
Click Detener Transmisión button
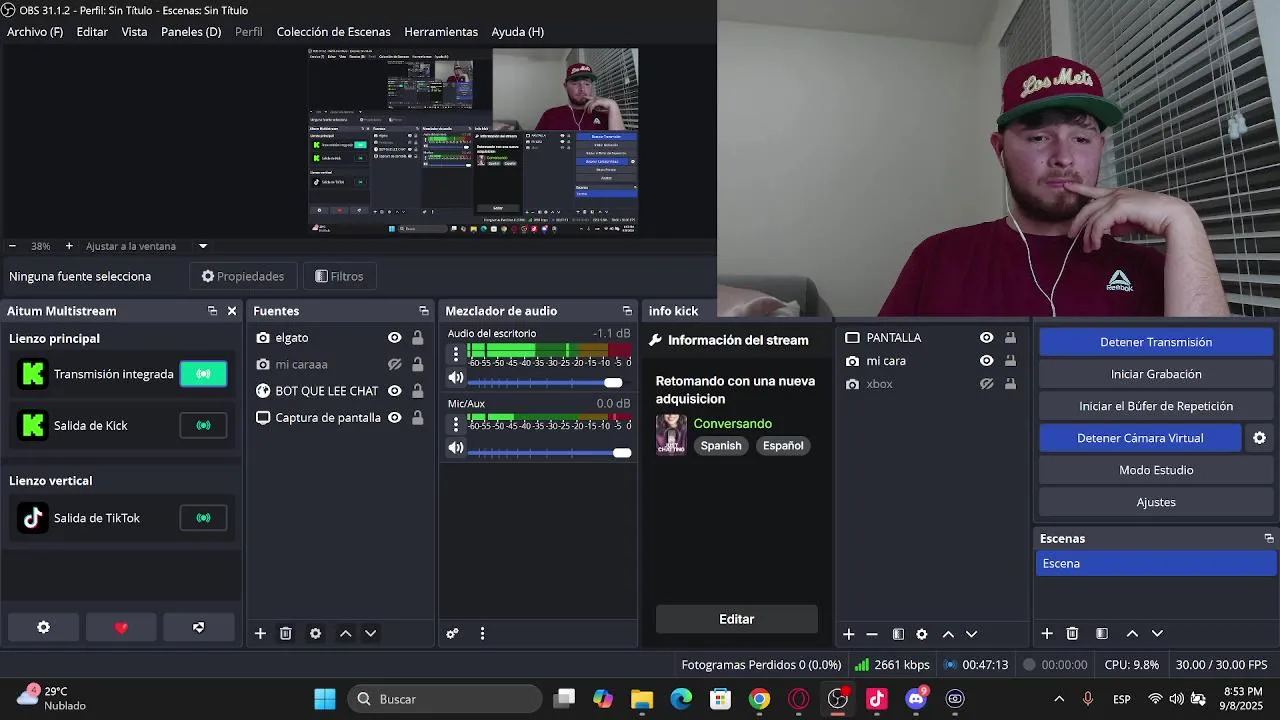click(x=1156, y=342)
